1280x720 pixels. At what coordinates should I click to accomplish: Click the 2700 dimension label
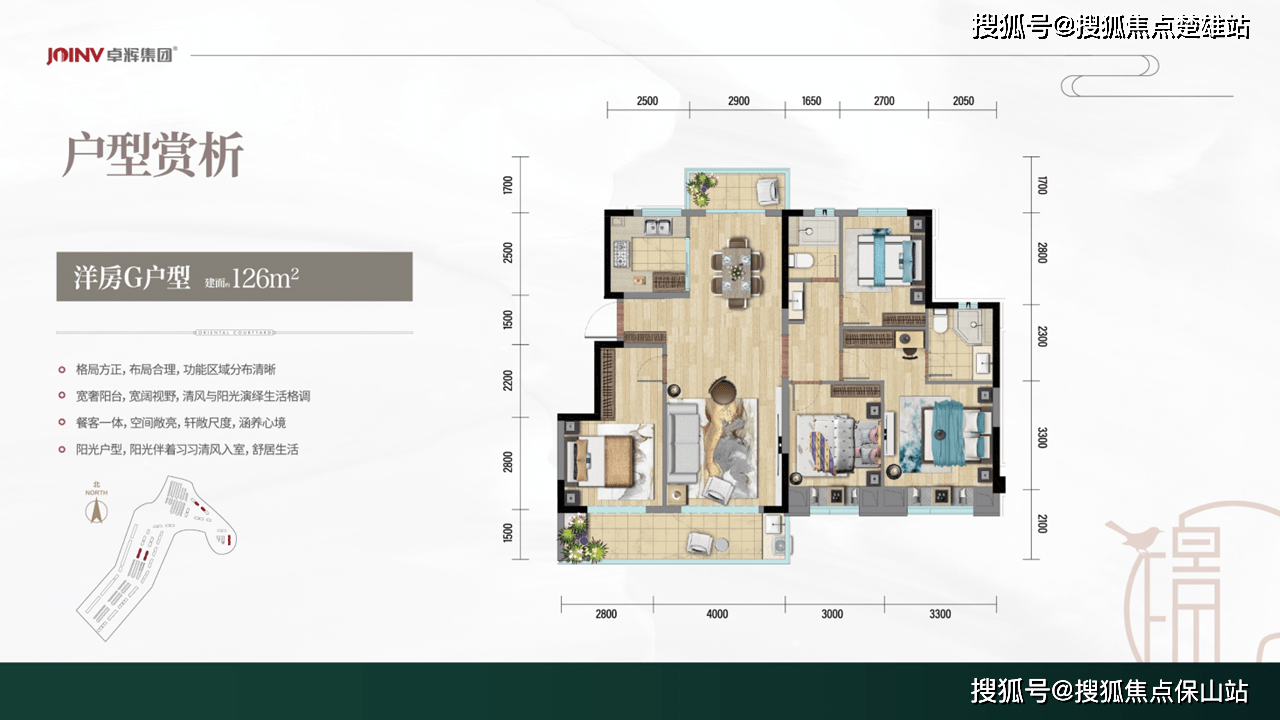[884, 101]
